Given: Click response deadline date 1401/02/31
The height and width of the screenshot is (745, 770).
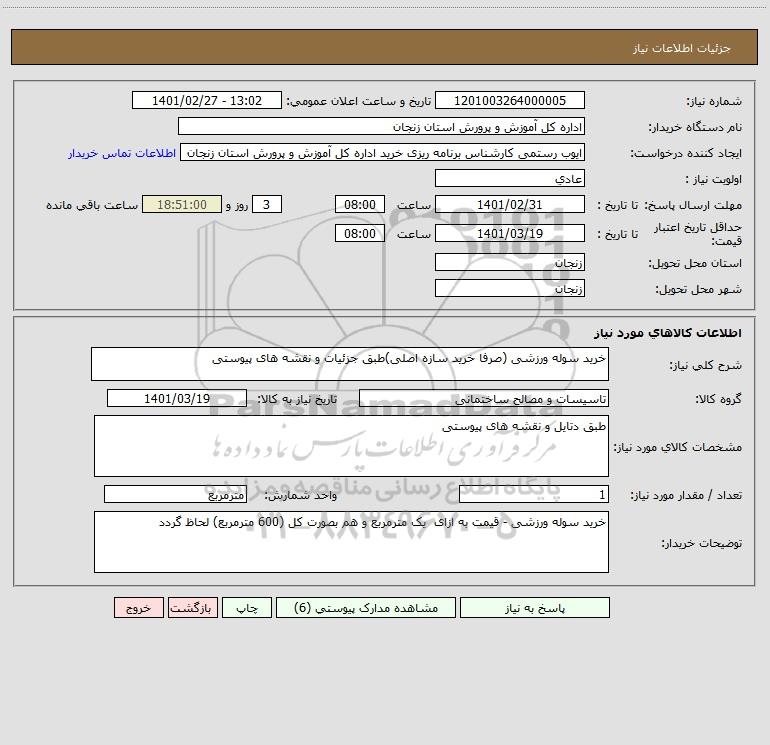Looking at the screenshot, I should pos(510,204).
